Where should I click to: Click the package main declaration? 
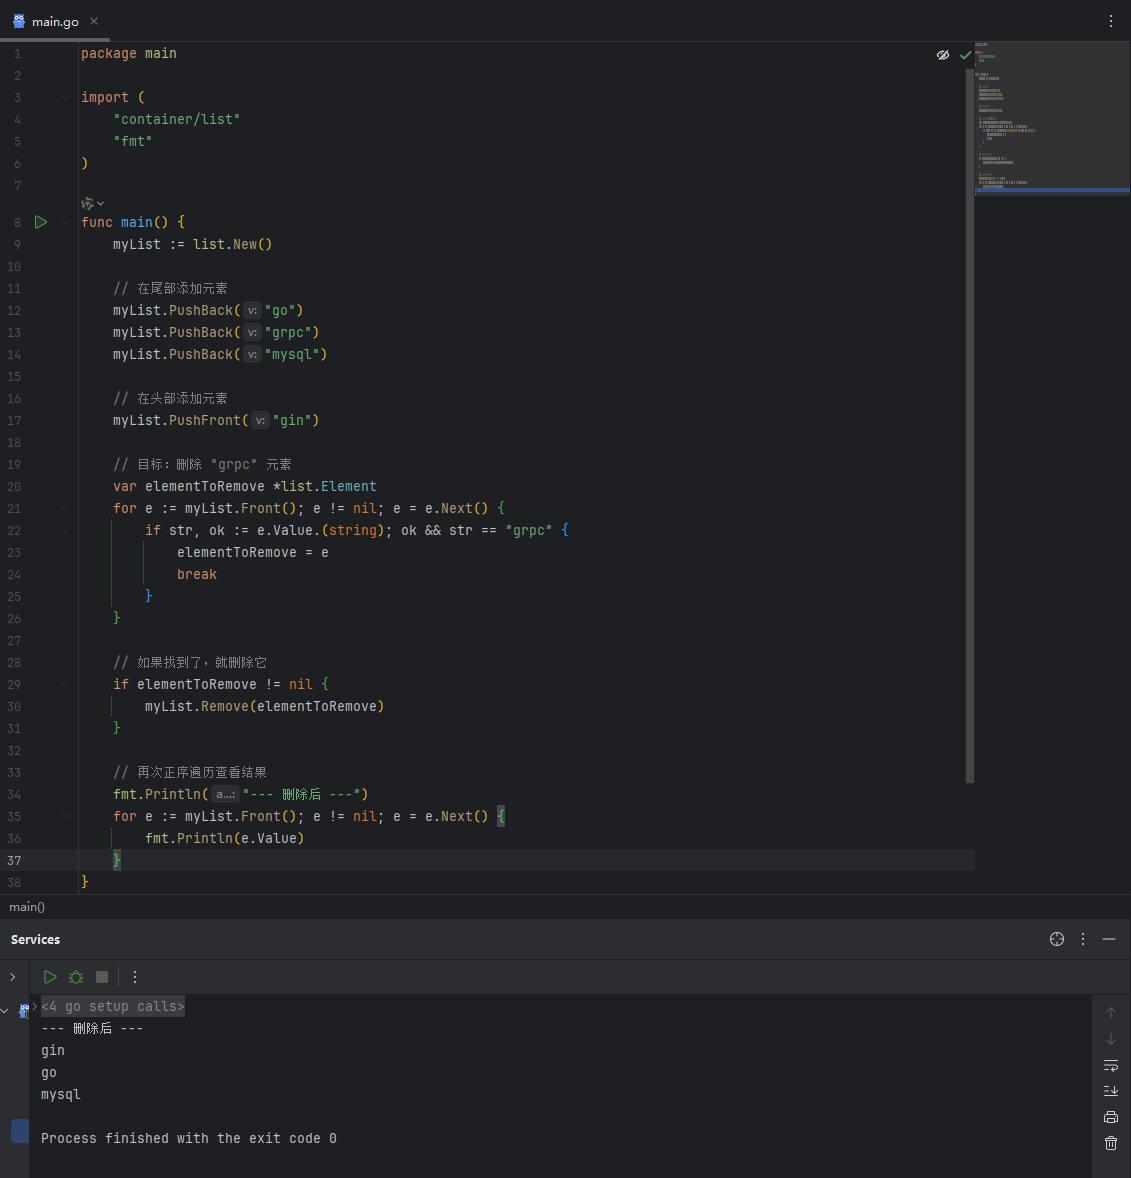(129, 53)
